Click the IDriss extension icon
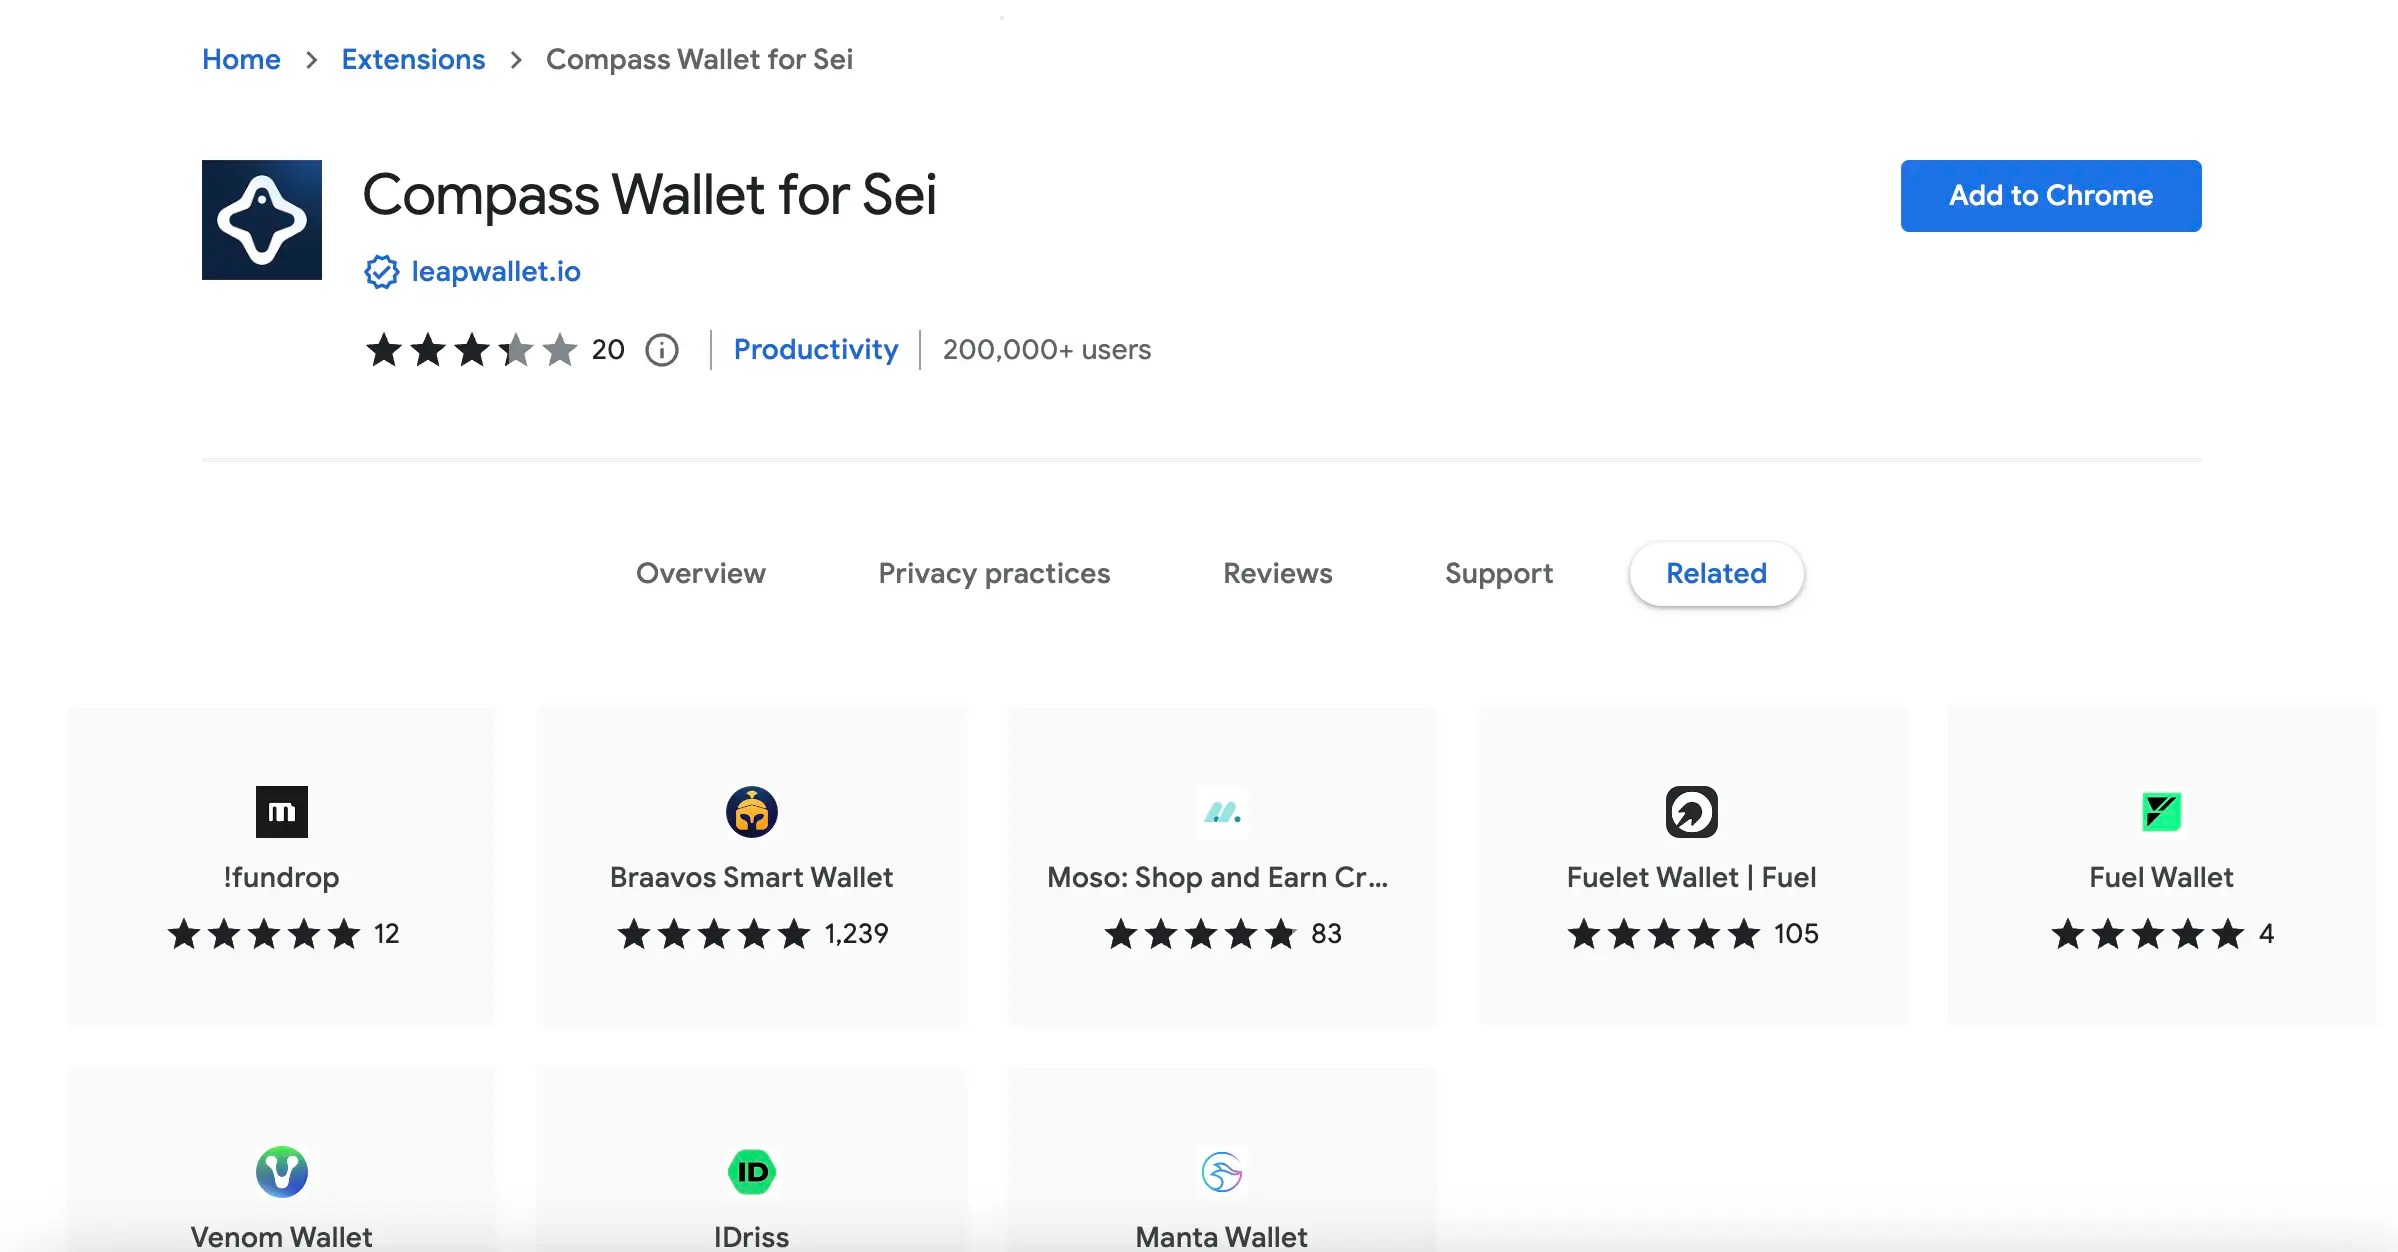Screen dimensions: 2398x1252 752,1172
